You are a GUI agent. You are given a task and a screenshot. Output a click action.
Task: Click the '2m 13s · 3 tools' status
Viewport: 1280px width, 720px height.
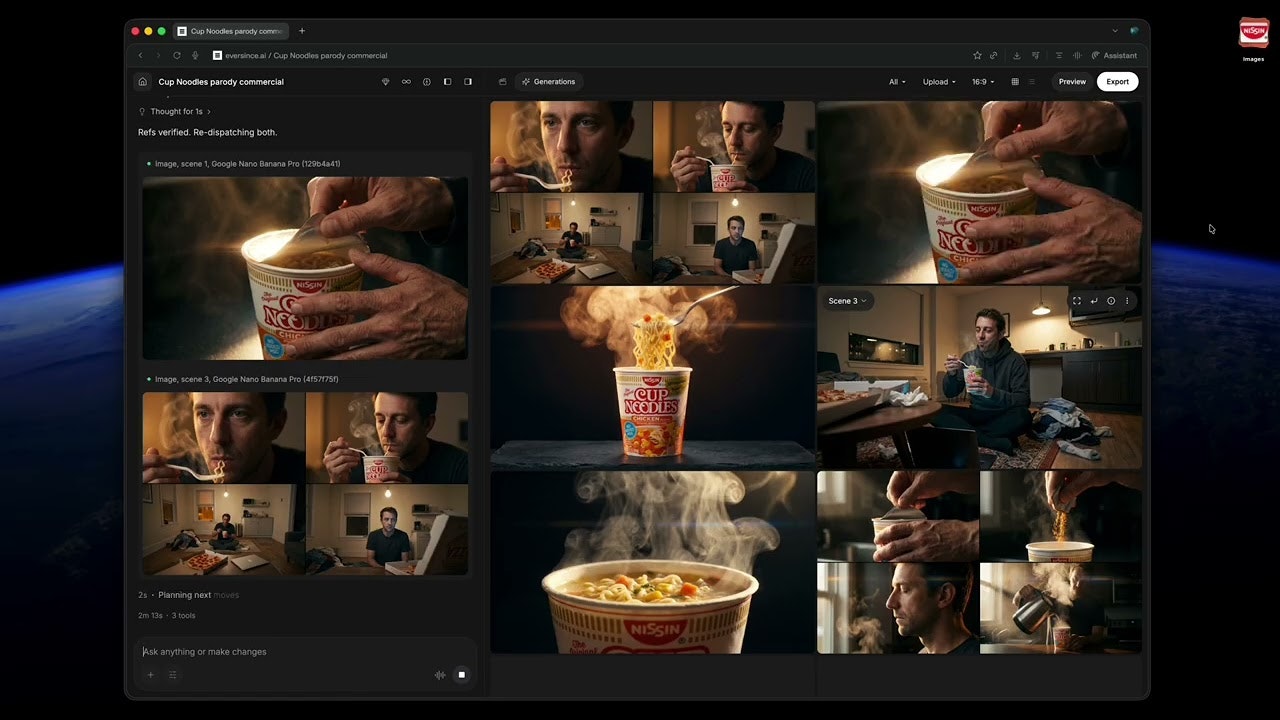tap(166, 616)
